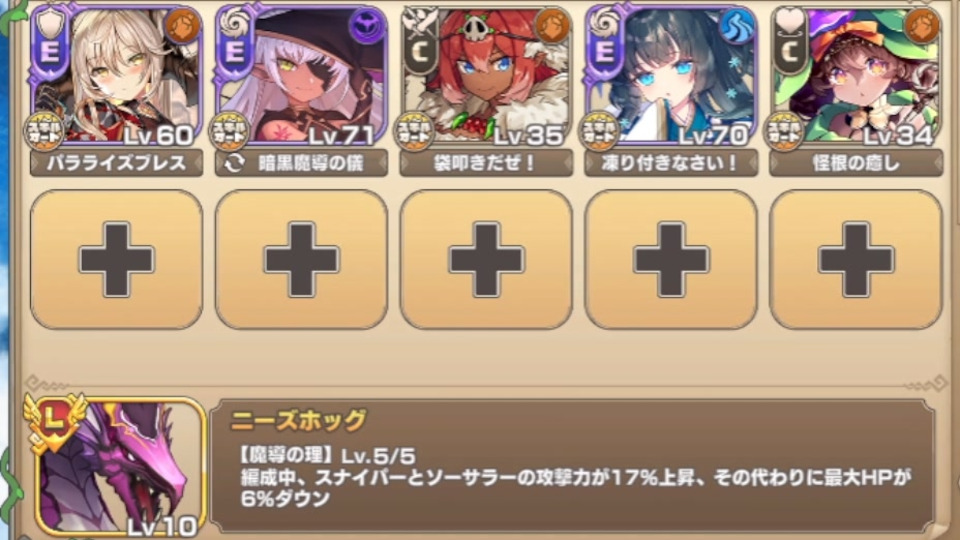Tap the skill card badge on the Lv71 card
This screenshot has height=540, width=960.
[x=229, y=131]
